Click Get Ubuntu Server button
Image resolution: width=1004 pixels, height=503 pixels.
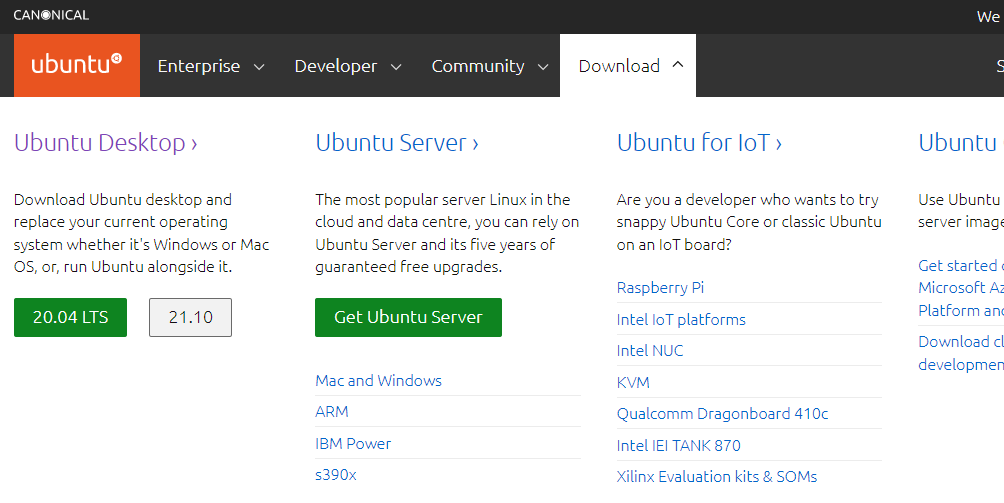409,317
